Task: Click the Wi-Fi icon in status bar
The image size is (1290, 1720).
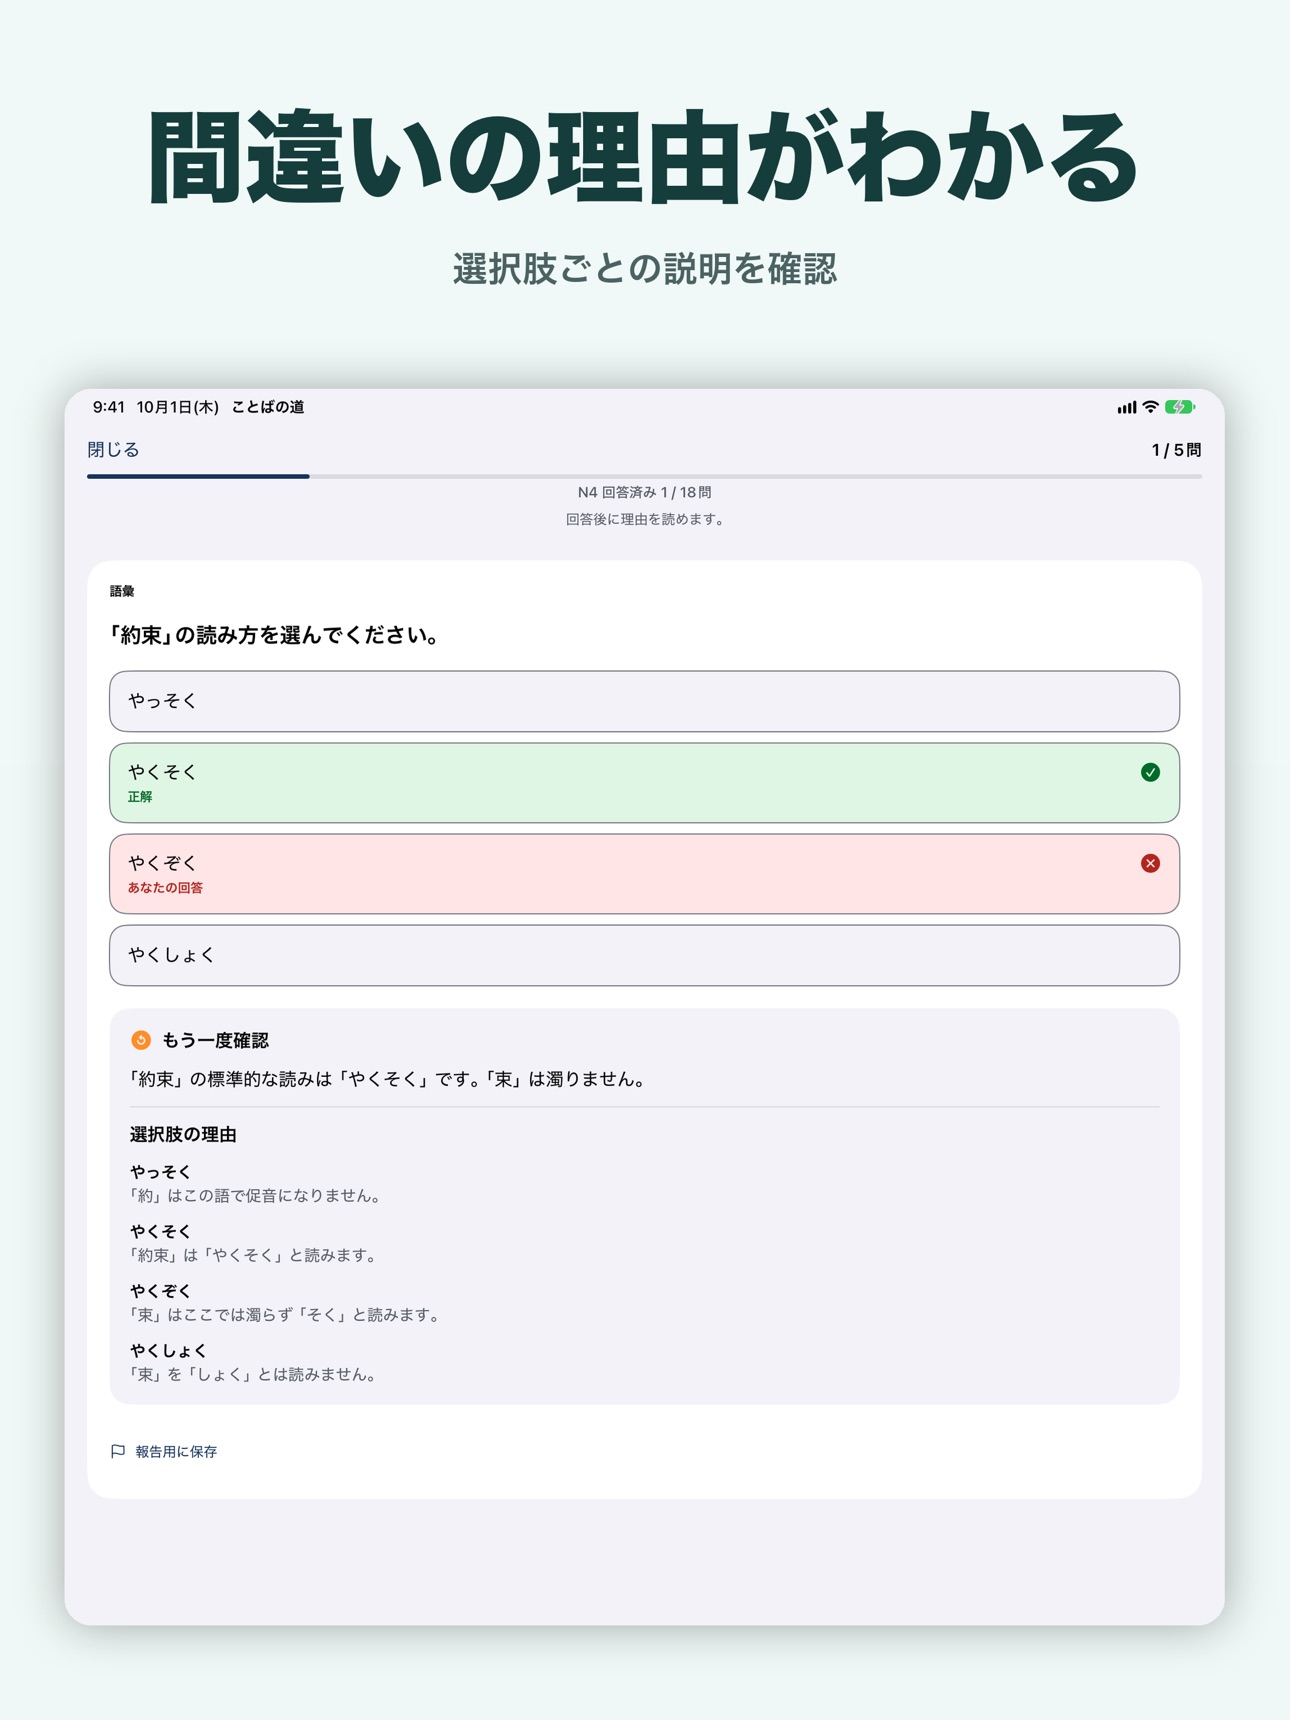Action: point(1150,407)
